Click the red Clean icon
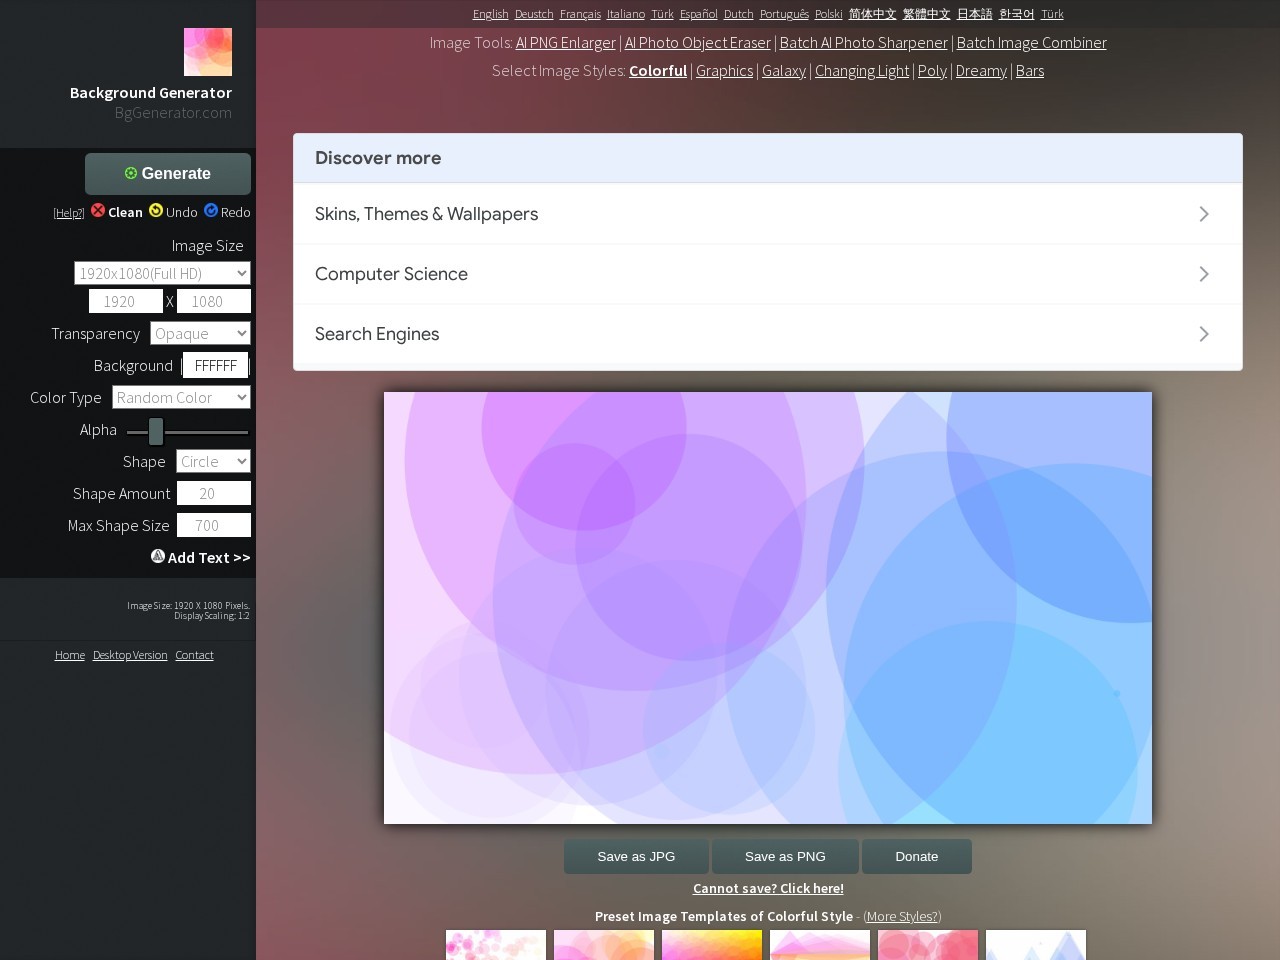Screen dimensions: 1280x960 (x=98, y=210)
